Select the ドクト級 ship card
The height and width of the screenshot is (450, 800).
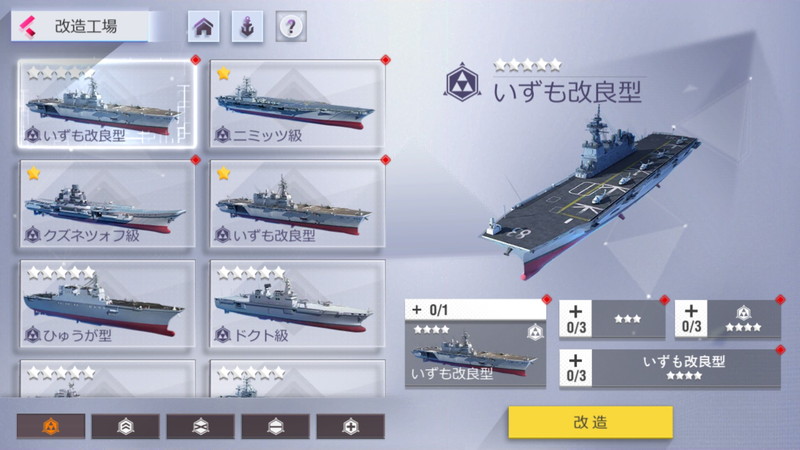tap(297, 304)
